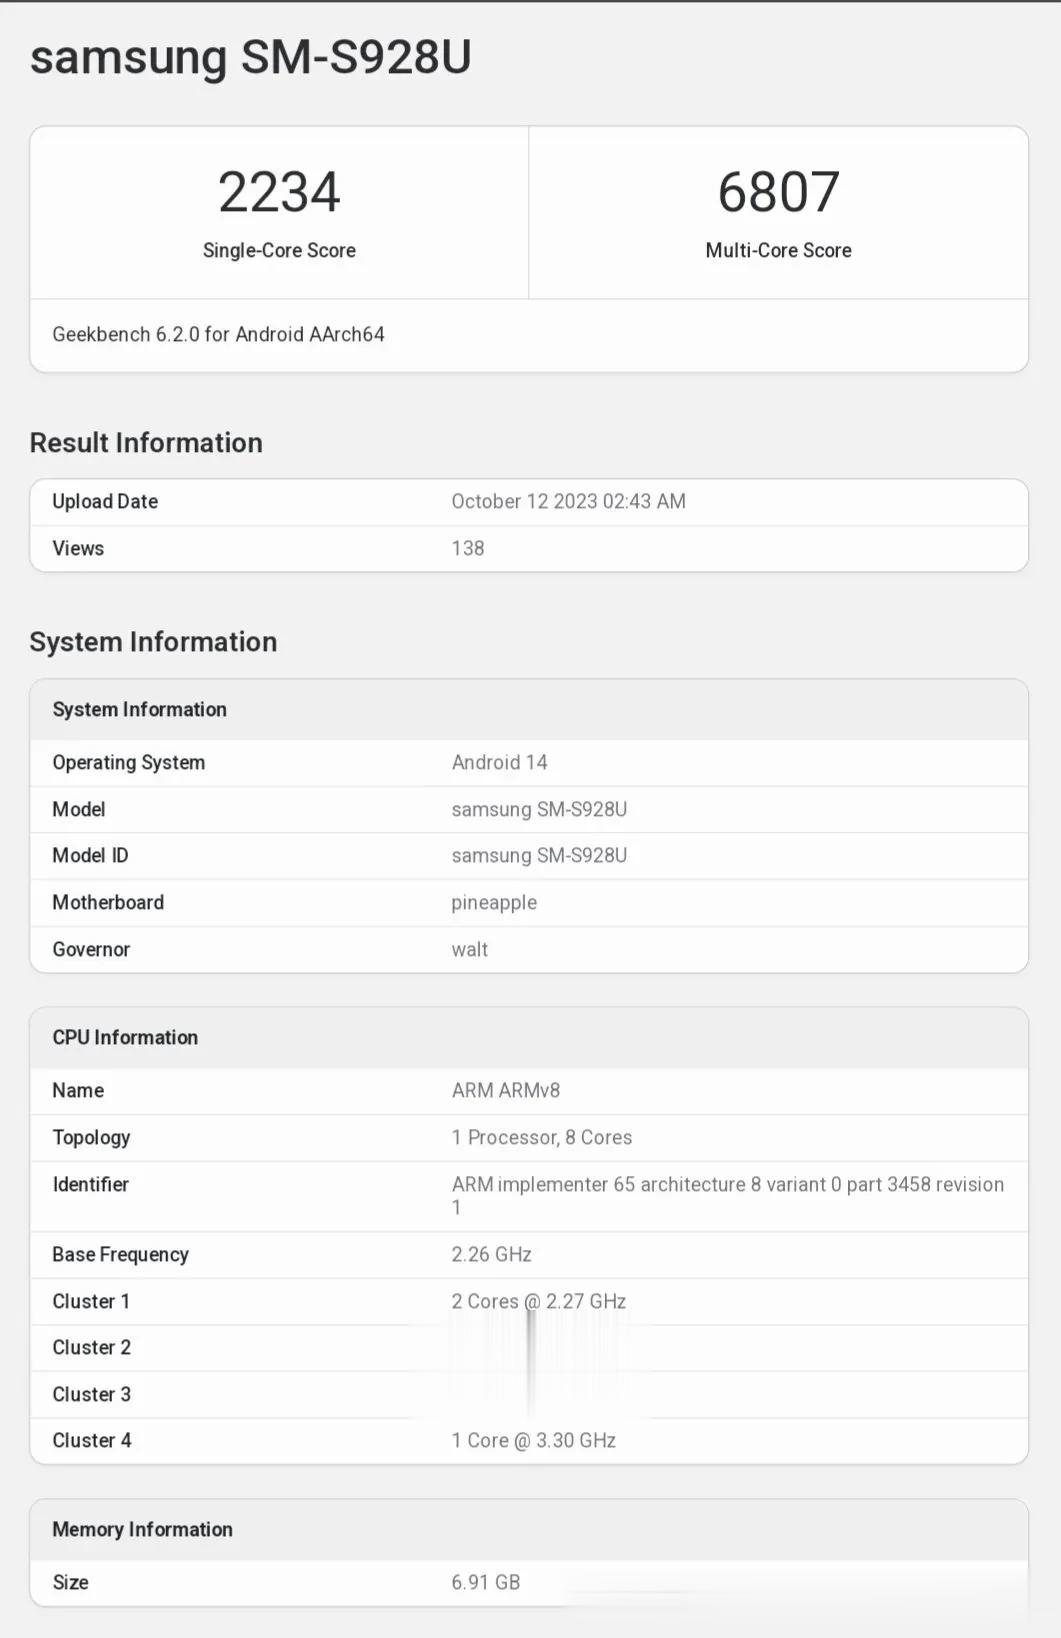1061x1638 pixels.
Task: Click the 'Model' row label
Action: click(x=78, y=809)
